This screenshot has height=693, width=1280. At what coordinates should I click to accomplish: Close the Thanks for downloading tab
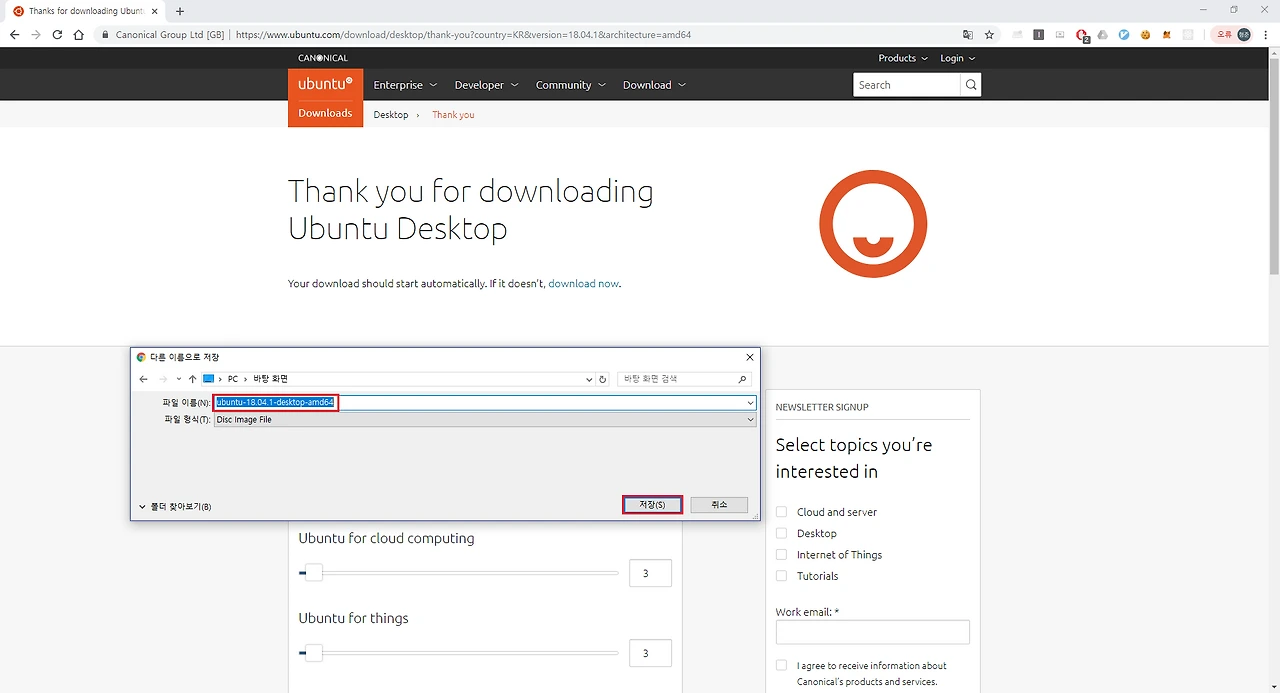pos(154,11)
